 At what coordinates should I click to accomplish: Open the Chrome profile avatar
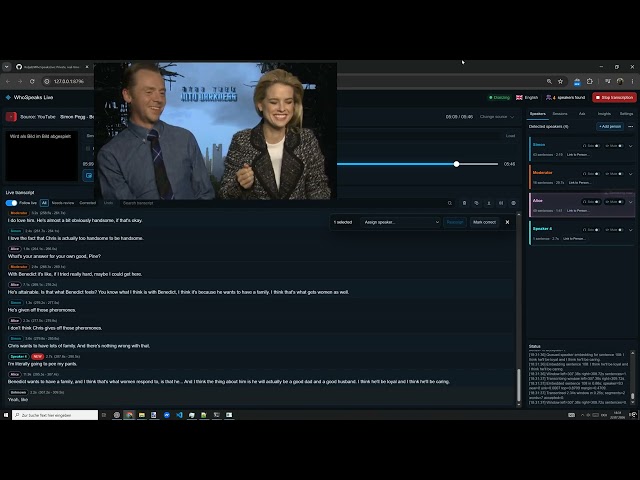(620, 81)
